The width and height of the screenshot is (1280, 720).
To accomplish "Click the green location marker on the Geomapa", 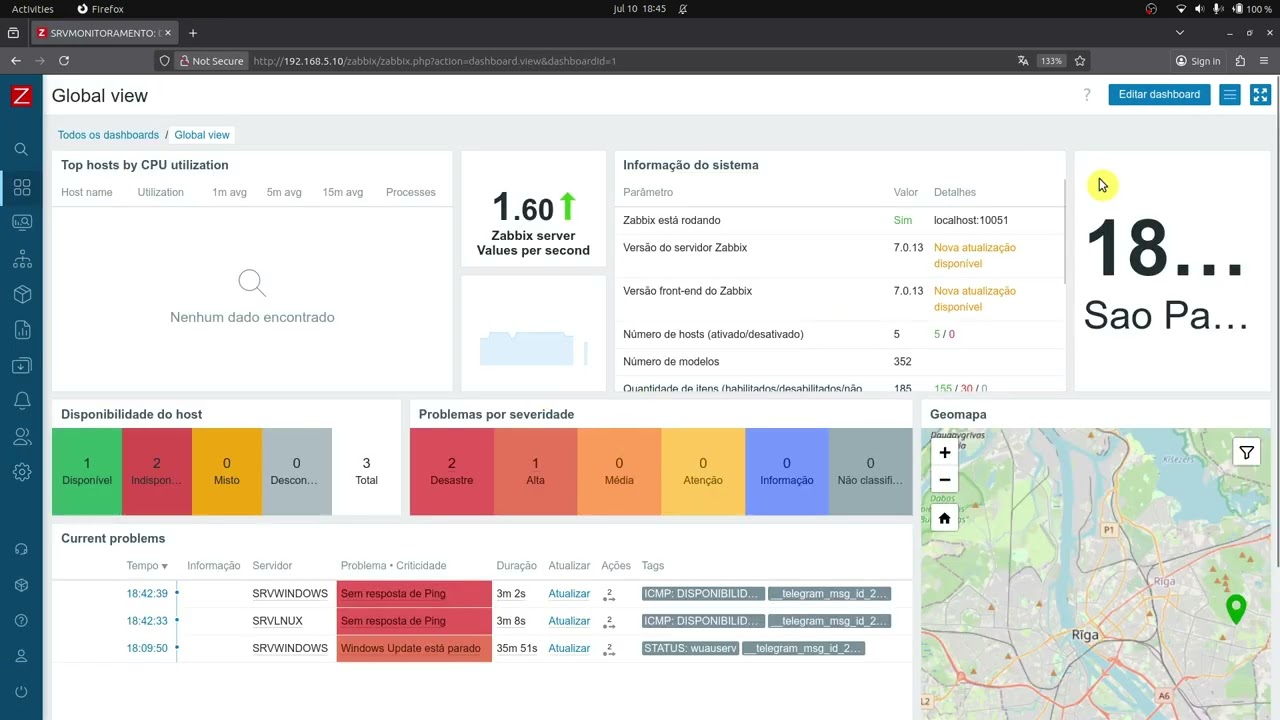I will click(1236, 609).
